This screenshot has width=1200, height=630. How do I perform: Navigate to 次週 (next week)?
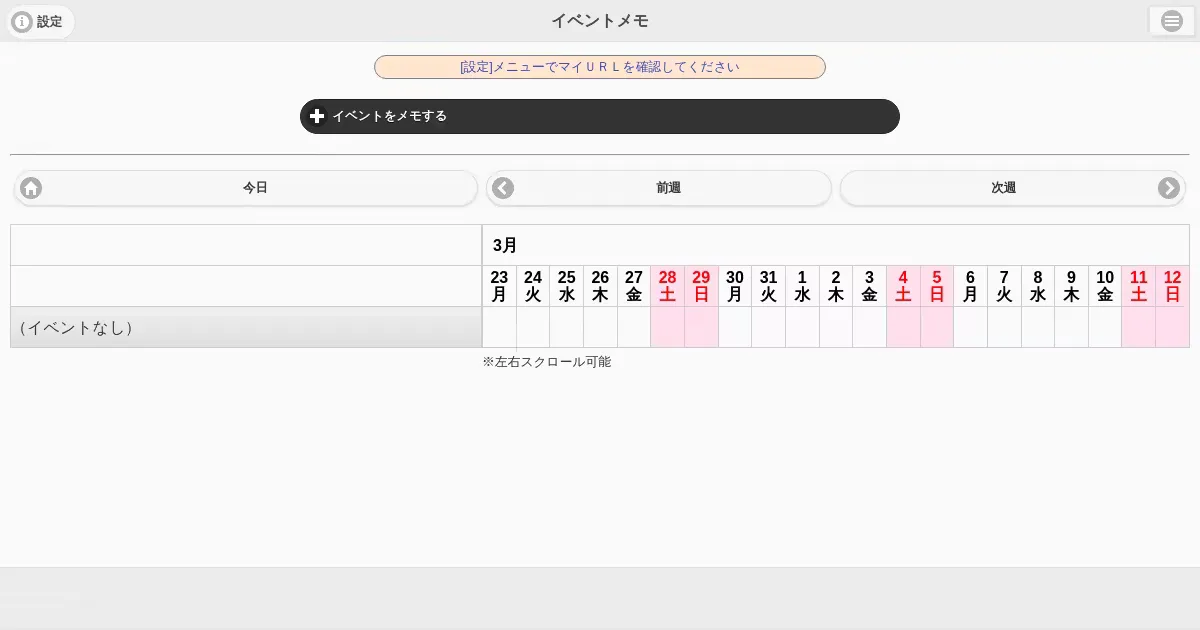1003,188
